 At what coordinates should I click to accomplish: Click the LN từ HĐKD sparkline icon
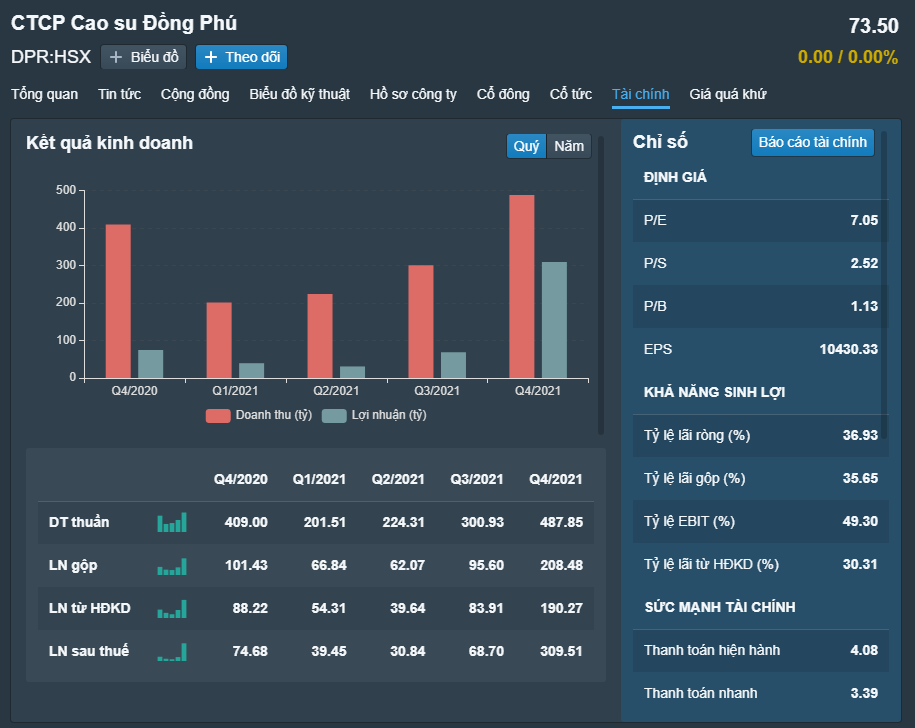[x=171, y=609]
